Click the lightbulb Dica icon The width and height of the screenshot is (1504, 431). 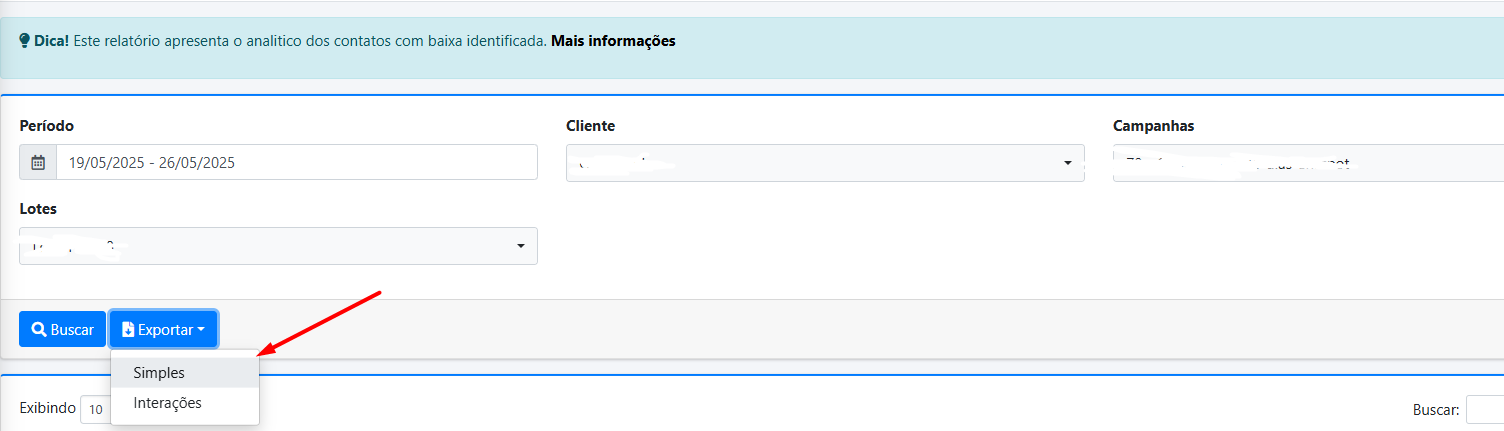click(x=24, y=42)
